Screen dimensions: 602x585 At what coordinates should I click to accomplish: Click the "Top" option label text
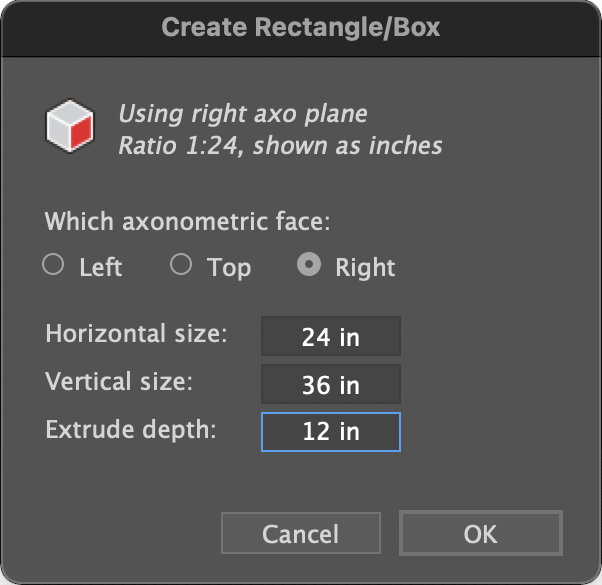(x=229, y=267)
